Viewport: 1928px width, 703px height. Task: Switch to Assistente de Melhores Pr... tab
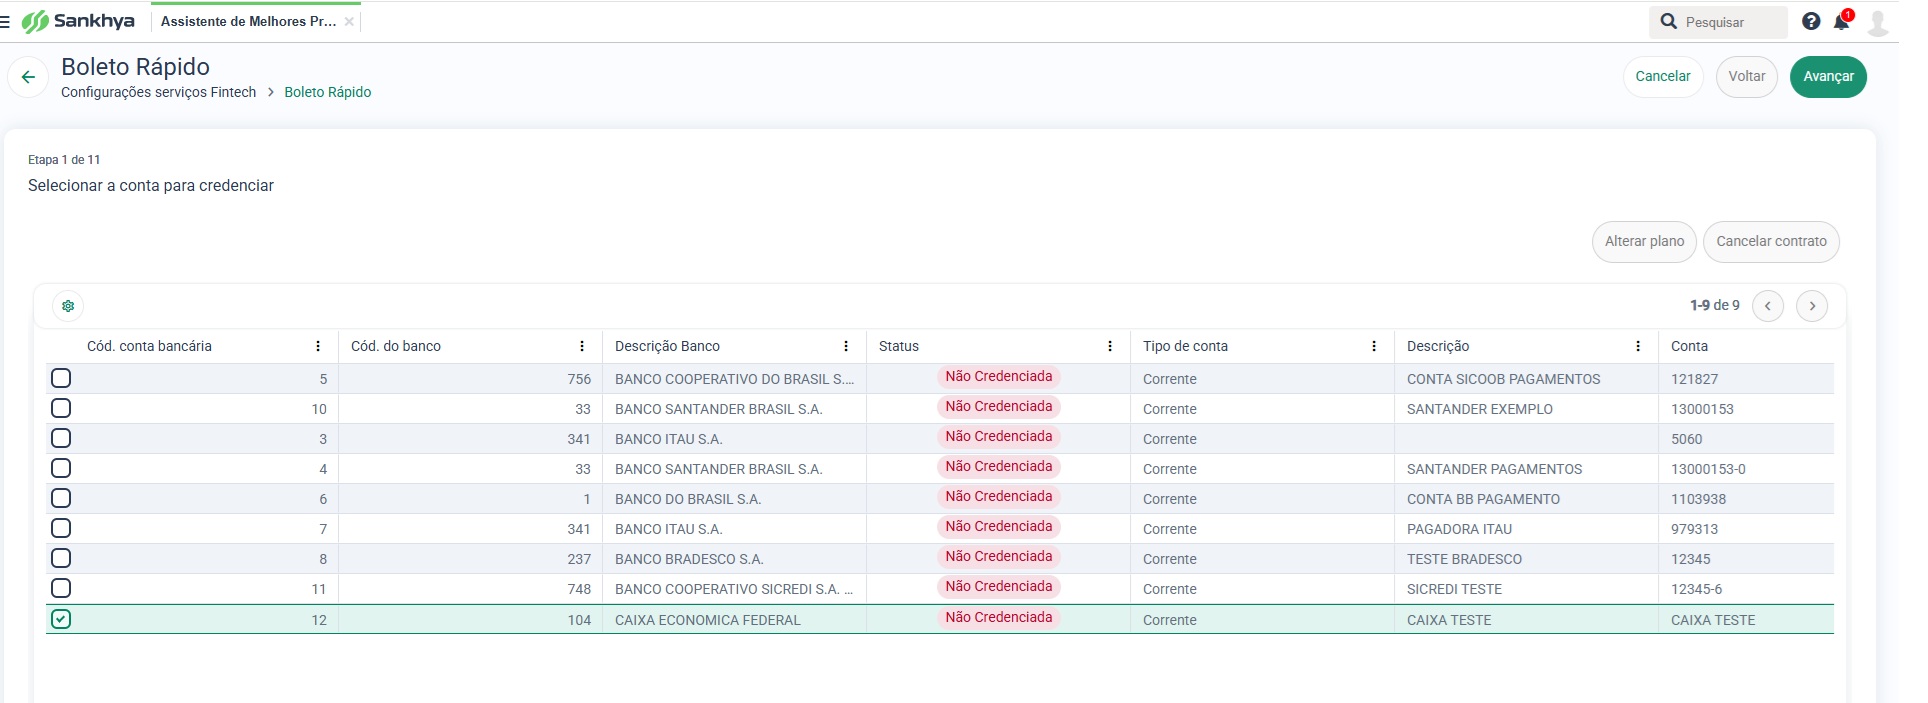click(x=248, y=21)
